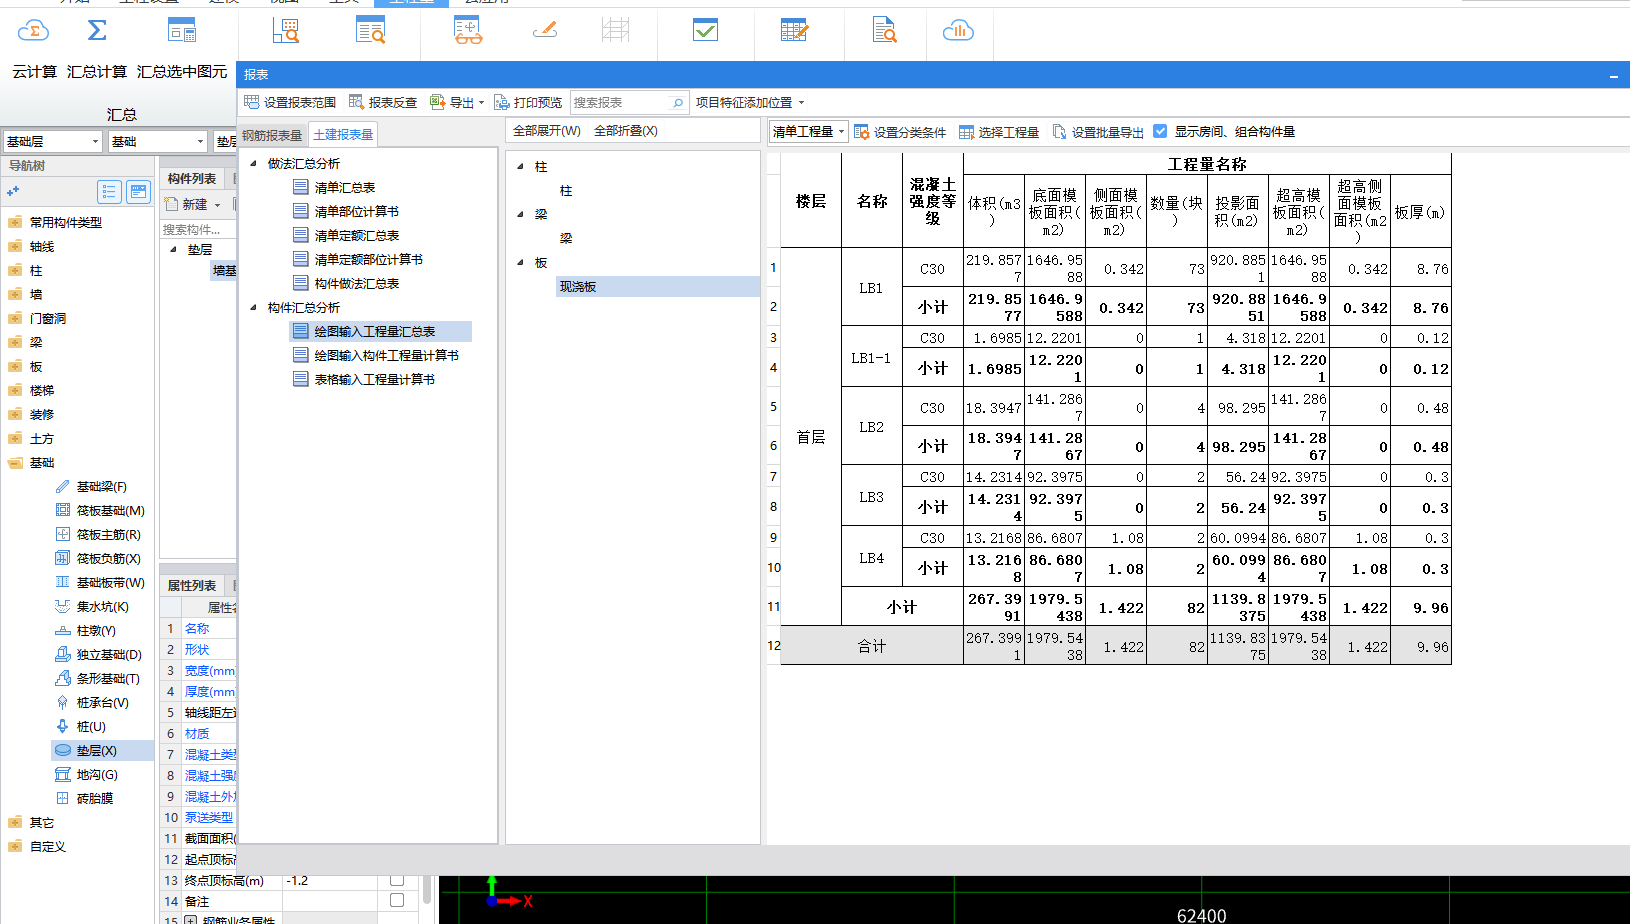
Task: Click the 汇总计算 sigma icon
Action: (97, 31)
